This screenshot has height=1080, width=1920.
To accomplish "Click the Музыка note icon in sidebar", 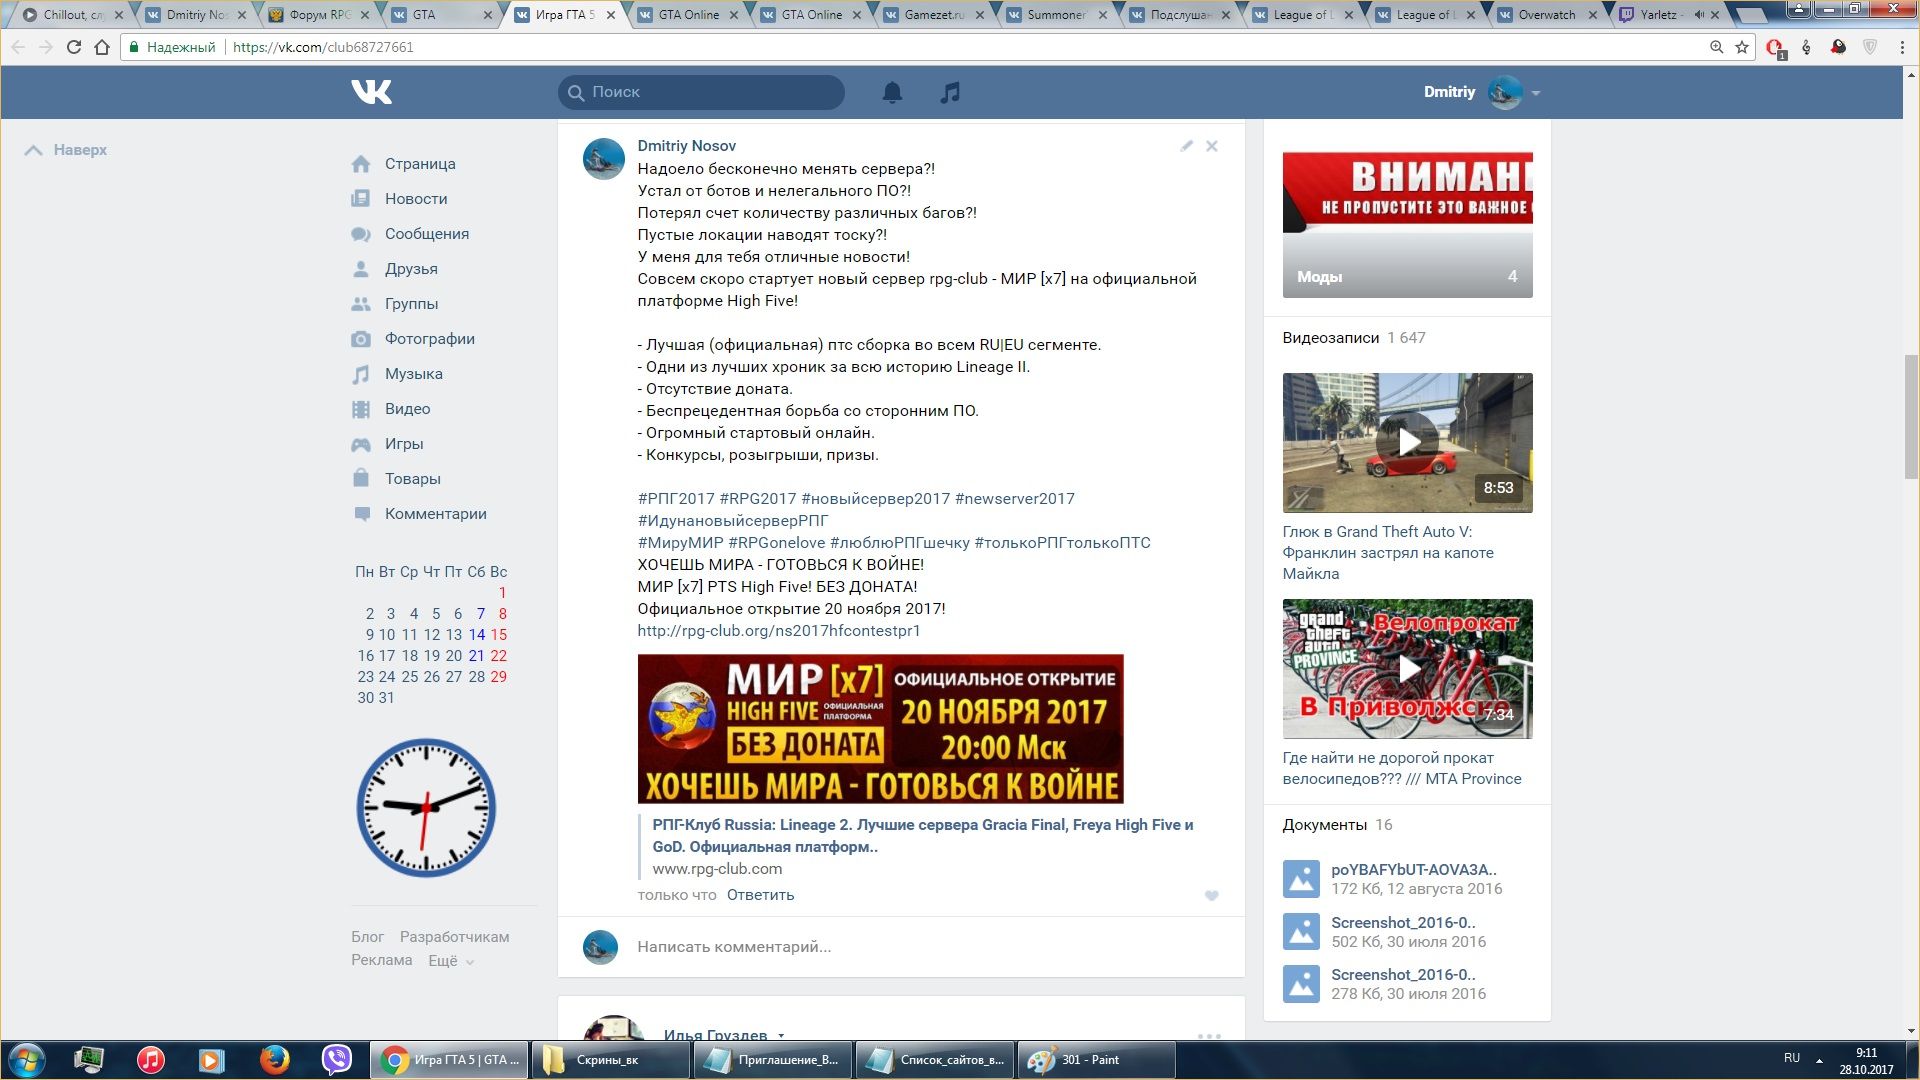I will 361,374.
